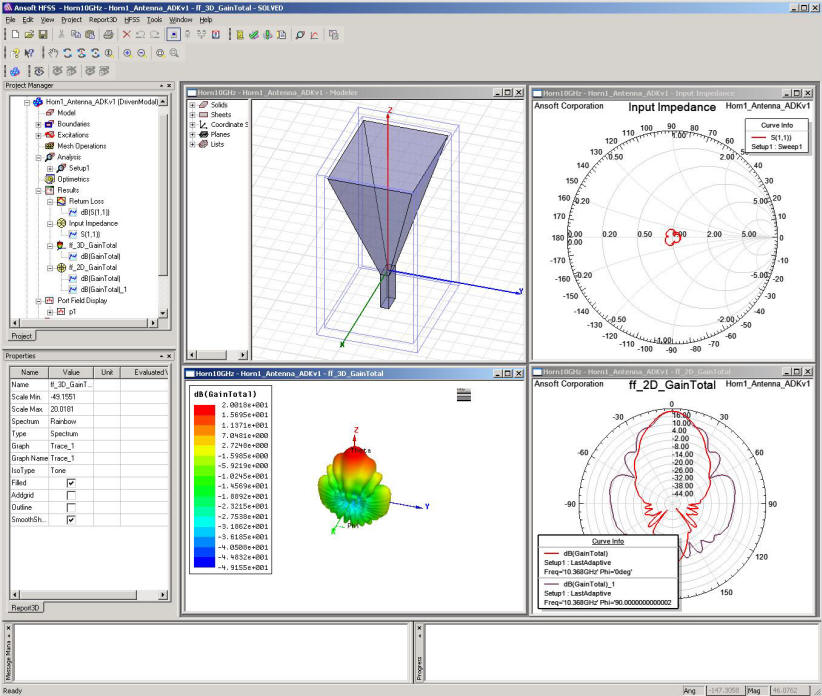Click the red X Delete icon
Image resolution: width=822 pixels, height=696 pixels.
126,35
